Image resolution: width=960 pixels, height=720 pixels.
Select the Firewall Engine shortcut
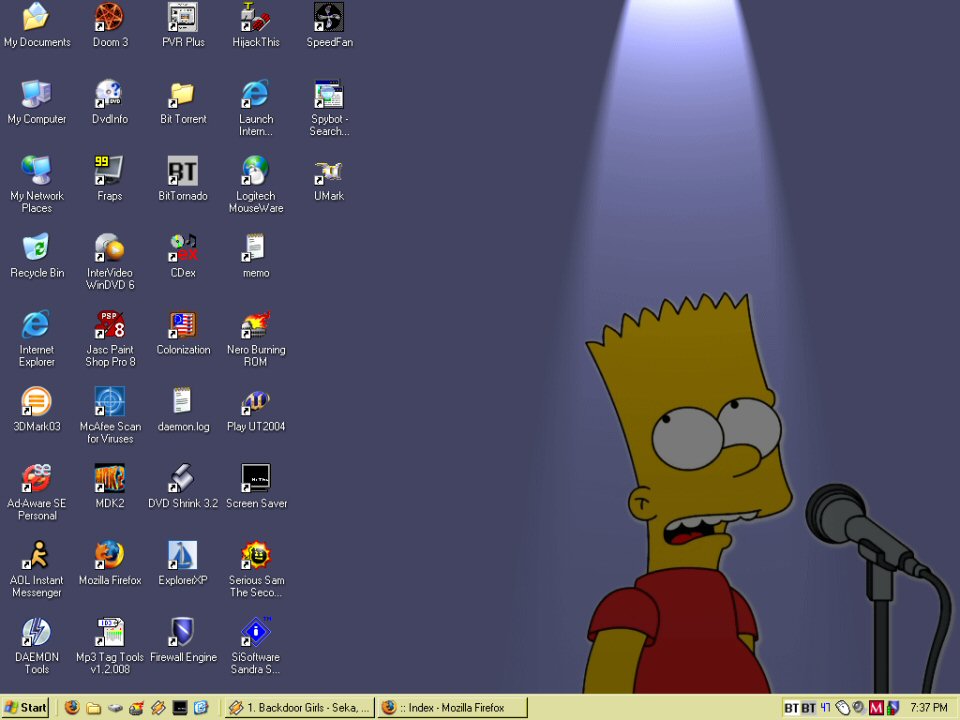click(182, 639)
